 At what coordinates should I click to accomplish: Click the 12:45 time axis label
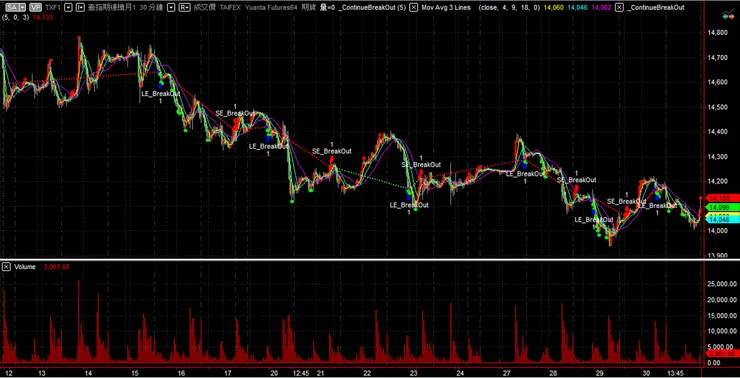[301, 373]
